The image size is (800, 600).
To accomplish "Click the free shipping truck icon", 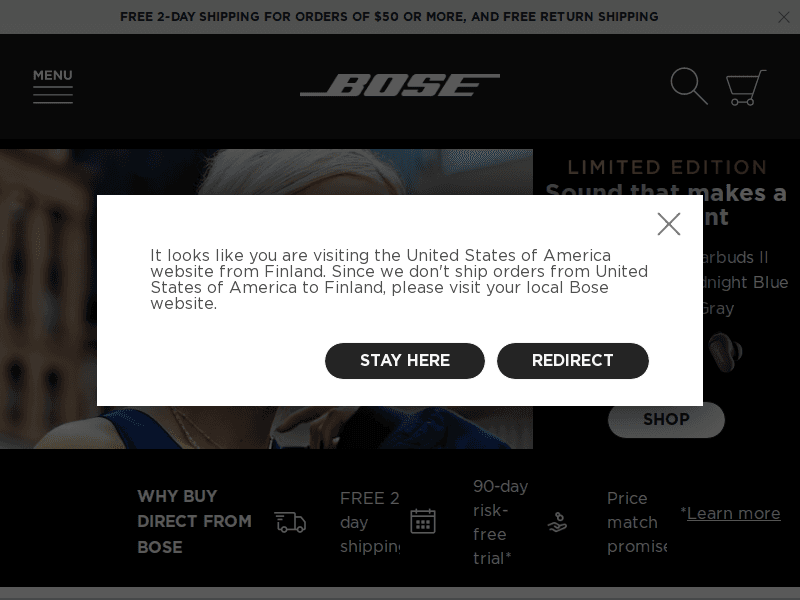I will click(290, 521).
